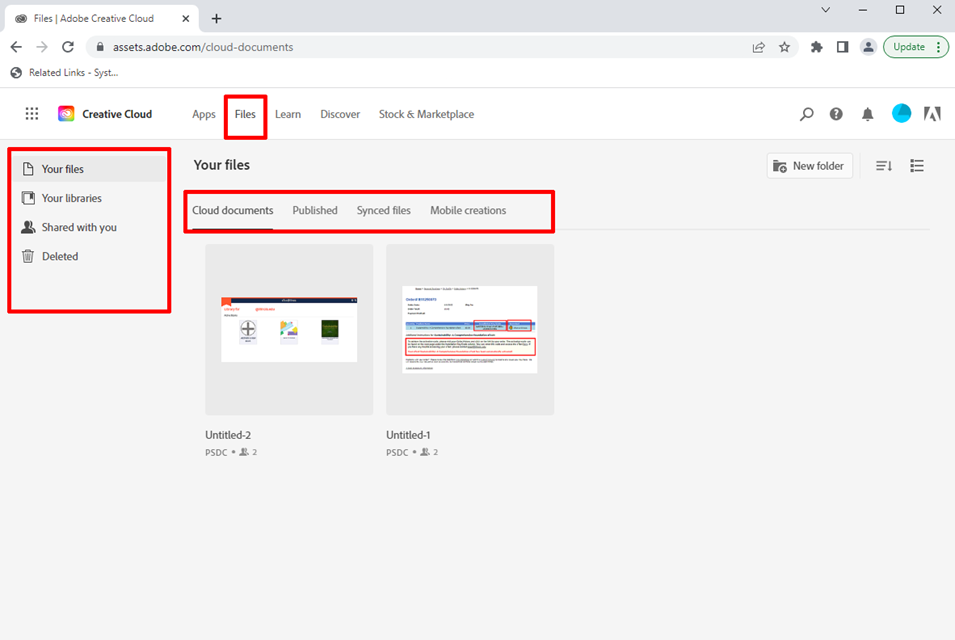Switch to Synced files tab
This screenshot has height=640, width=955.
click(384, 210)
